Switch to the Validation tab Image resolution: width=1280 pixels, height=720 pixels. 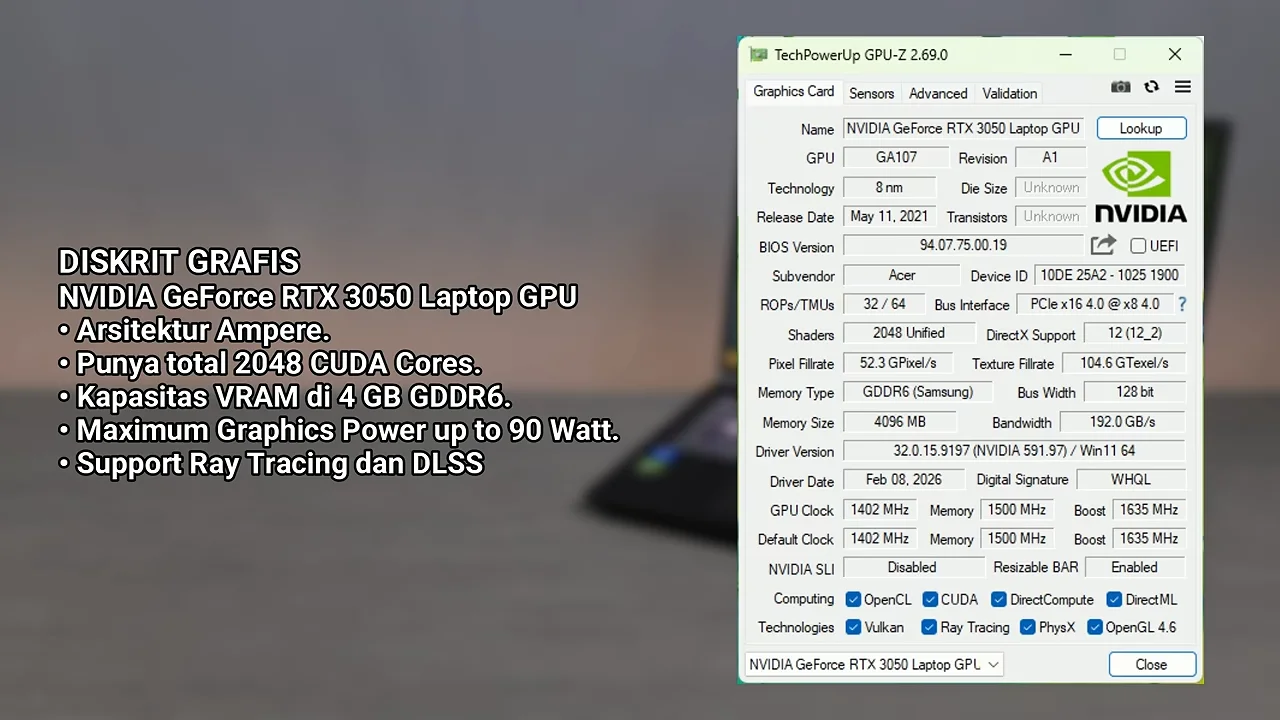[x=1009, y=93]
